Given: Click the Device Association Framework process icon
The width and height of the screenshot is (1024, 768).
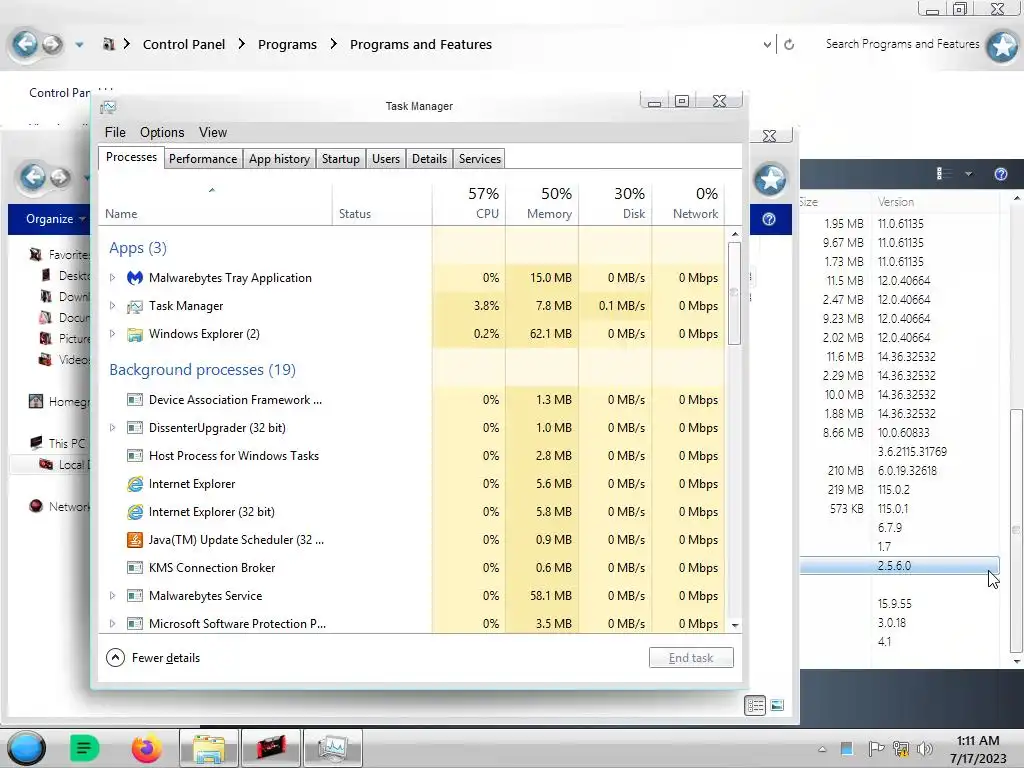Looking at the screenshot, I should (135, 400).
